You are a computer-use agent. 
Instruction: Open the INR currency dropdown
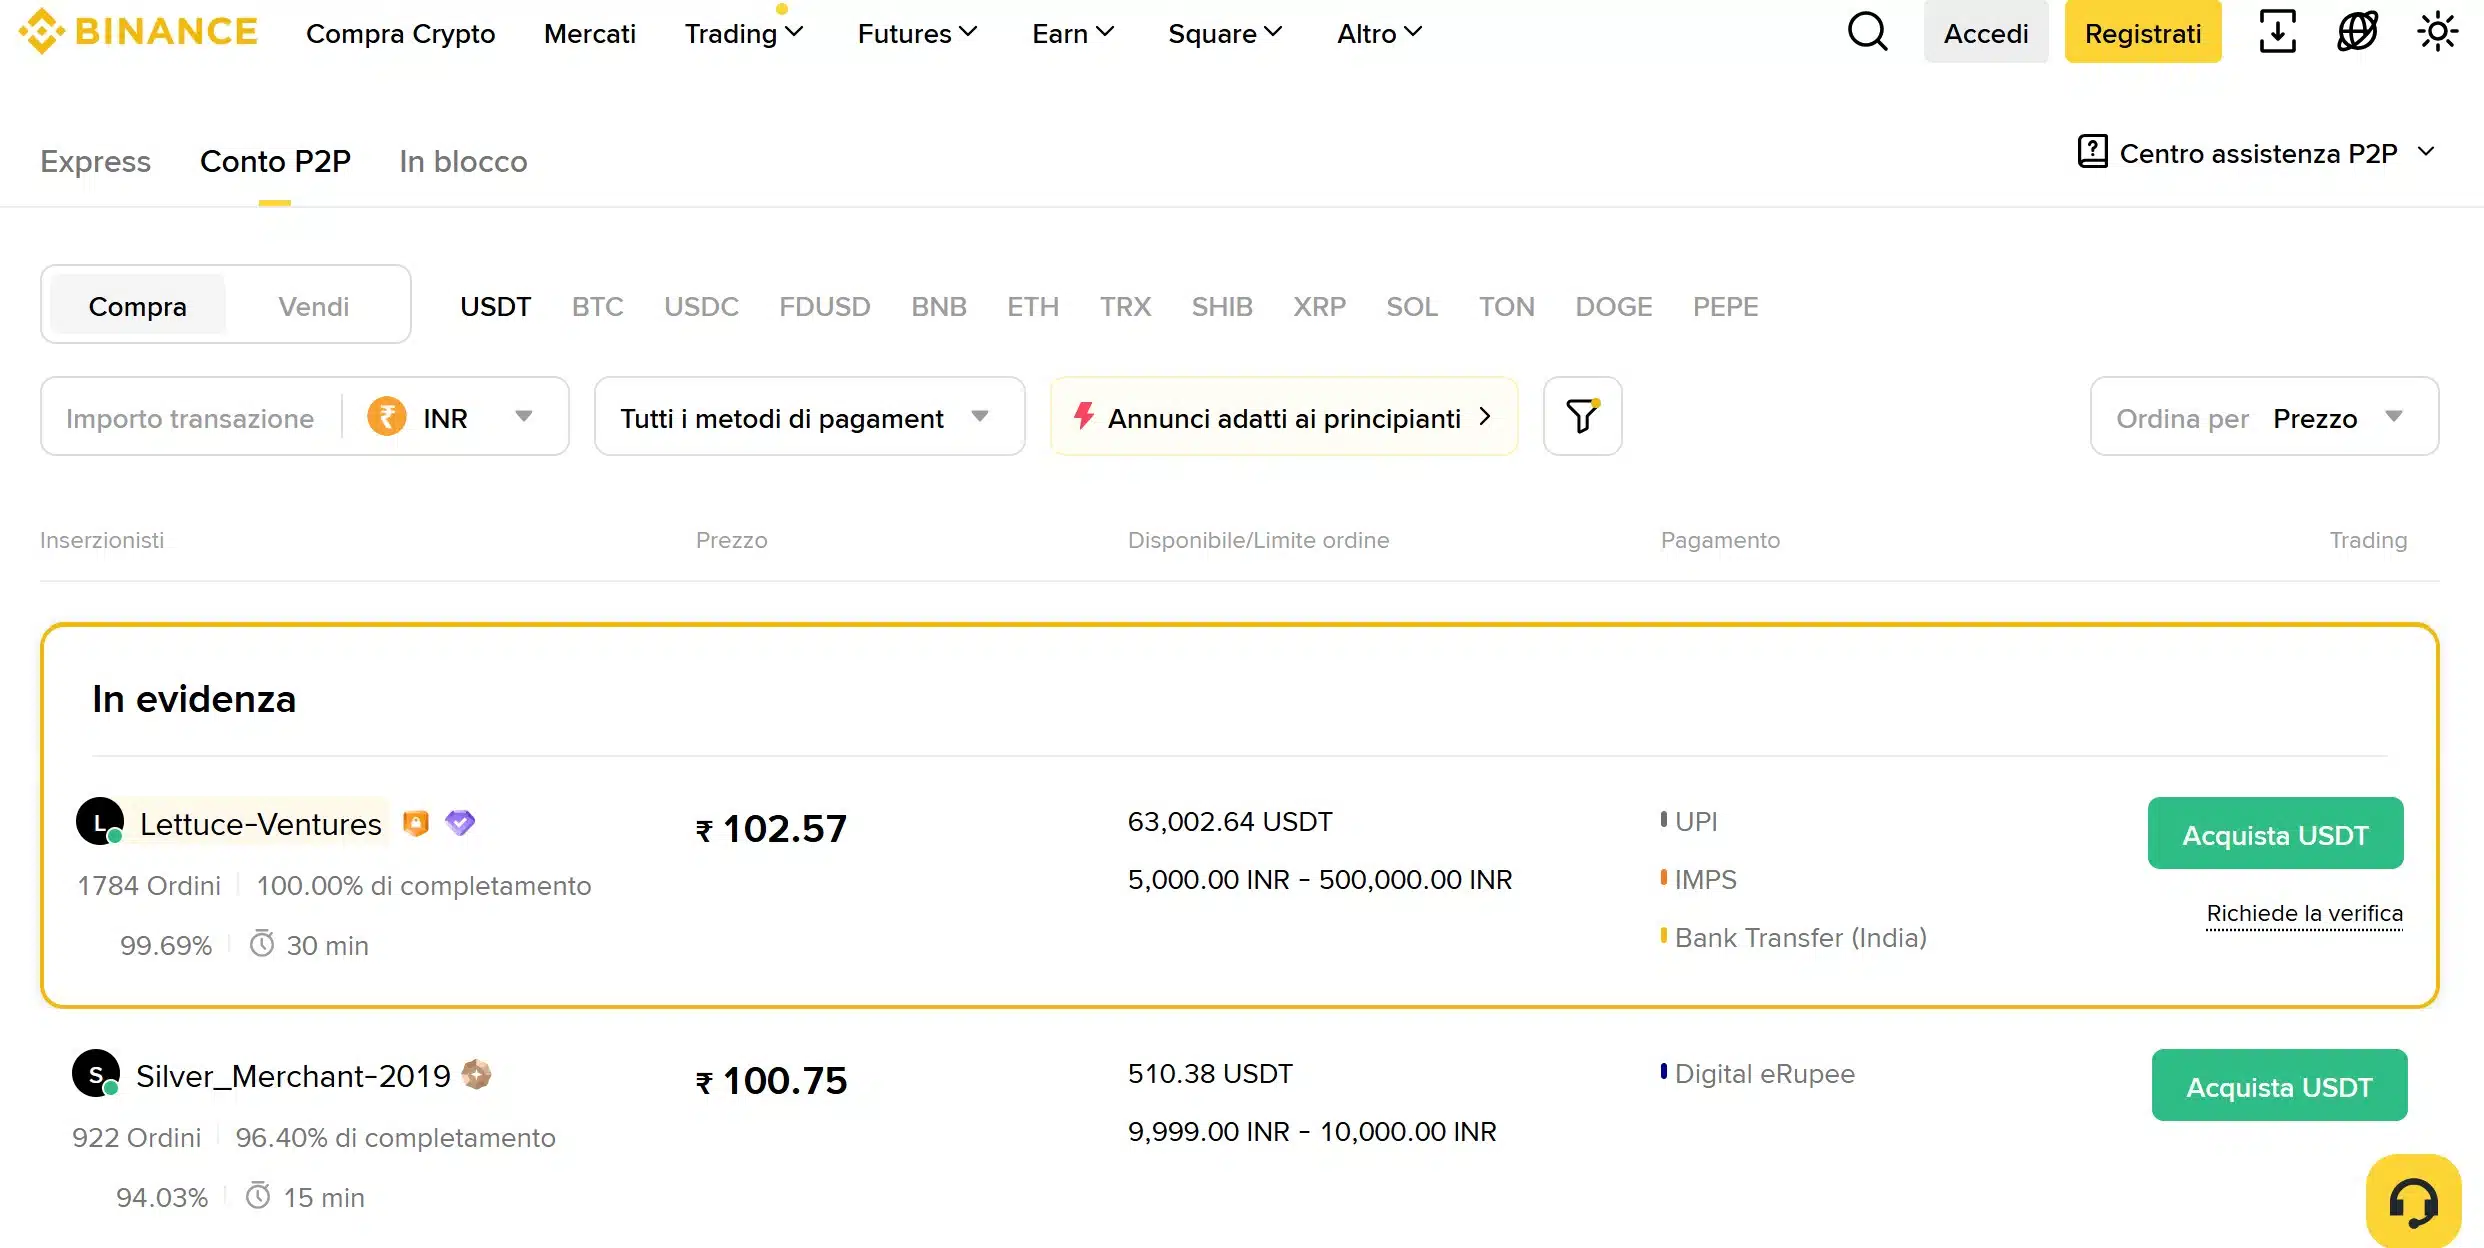tap(455, 416)
